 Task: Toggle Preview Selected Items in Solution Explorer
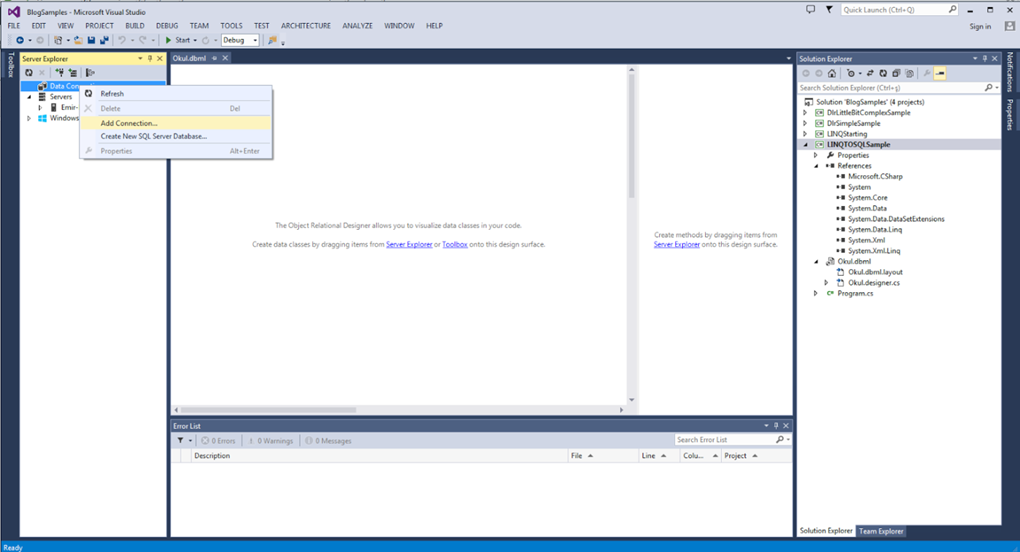940,73
